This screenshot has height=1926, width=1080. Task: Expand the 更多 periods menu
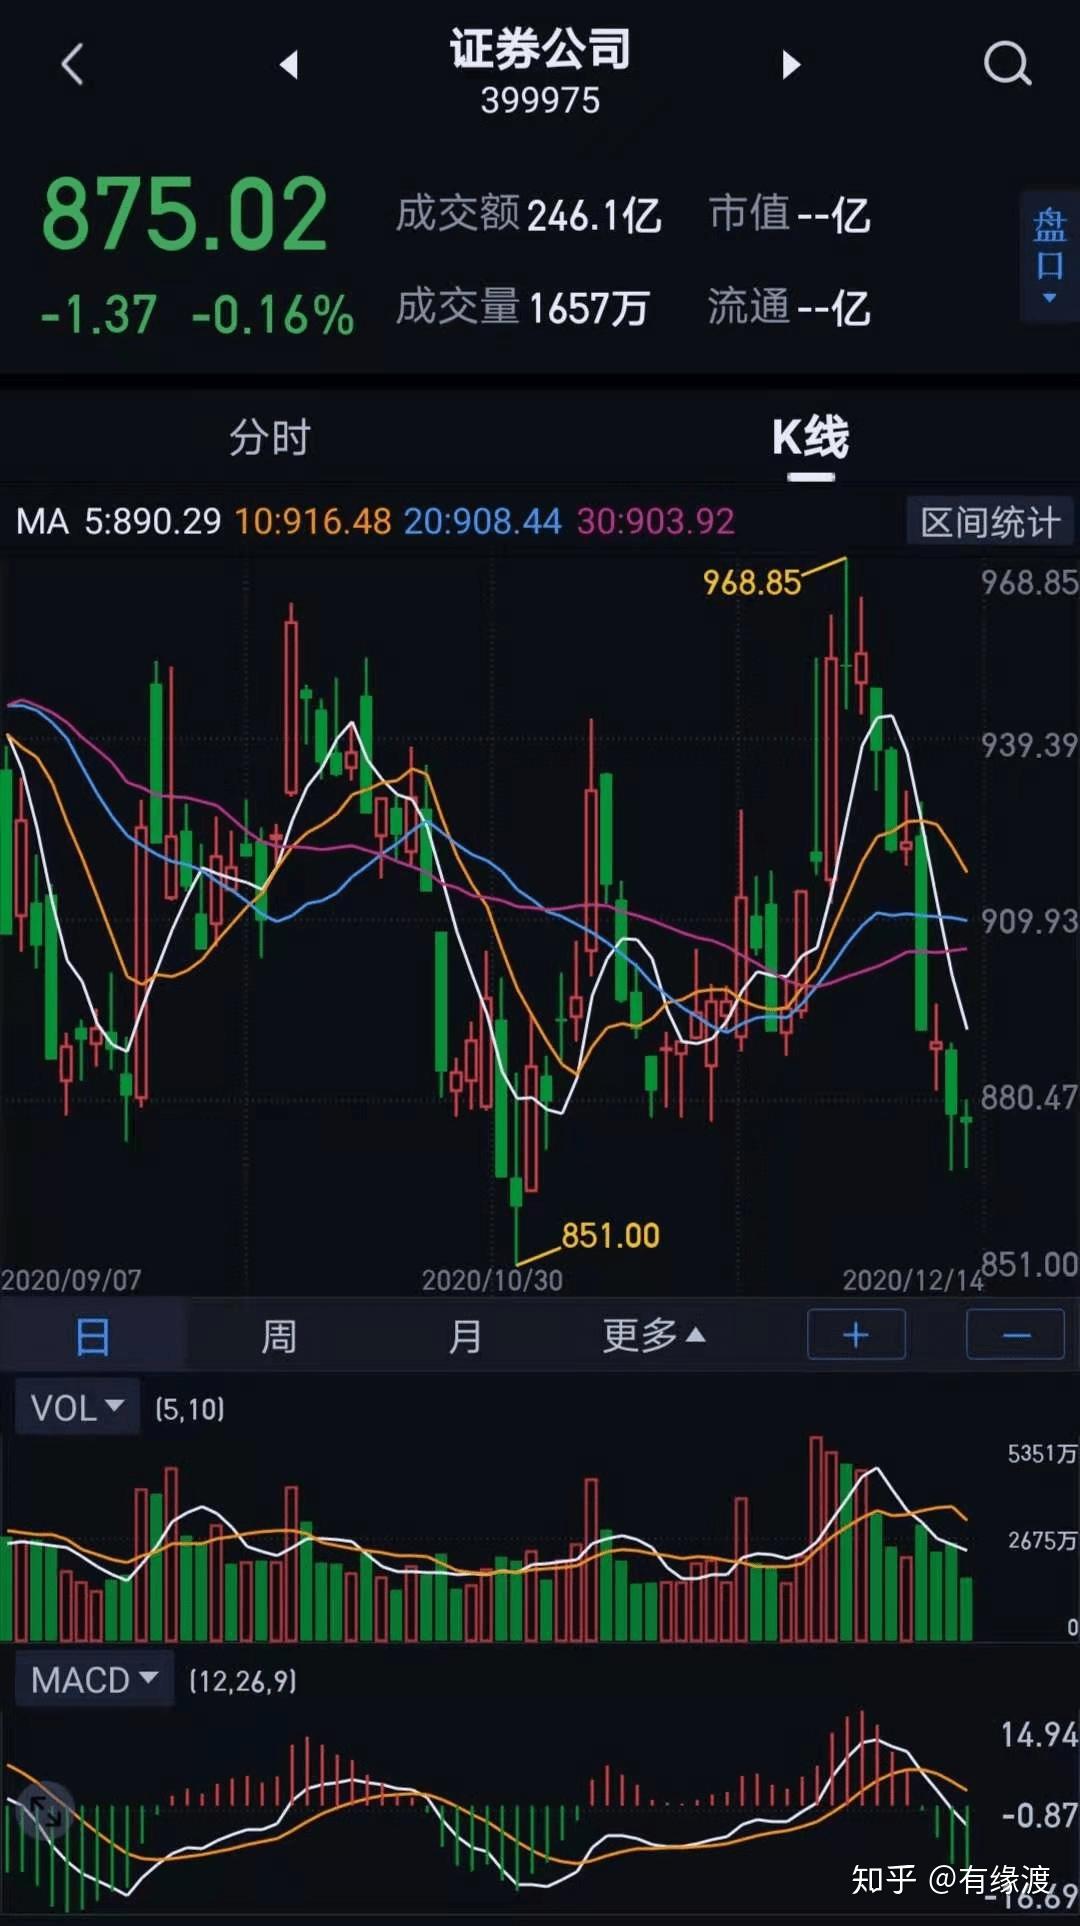654,1336
